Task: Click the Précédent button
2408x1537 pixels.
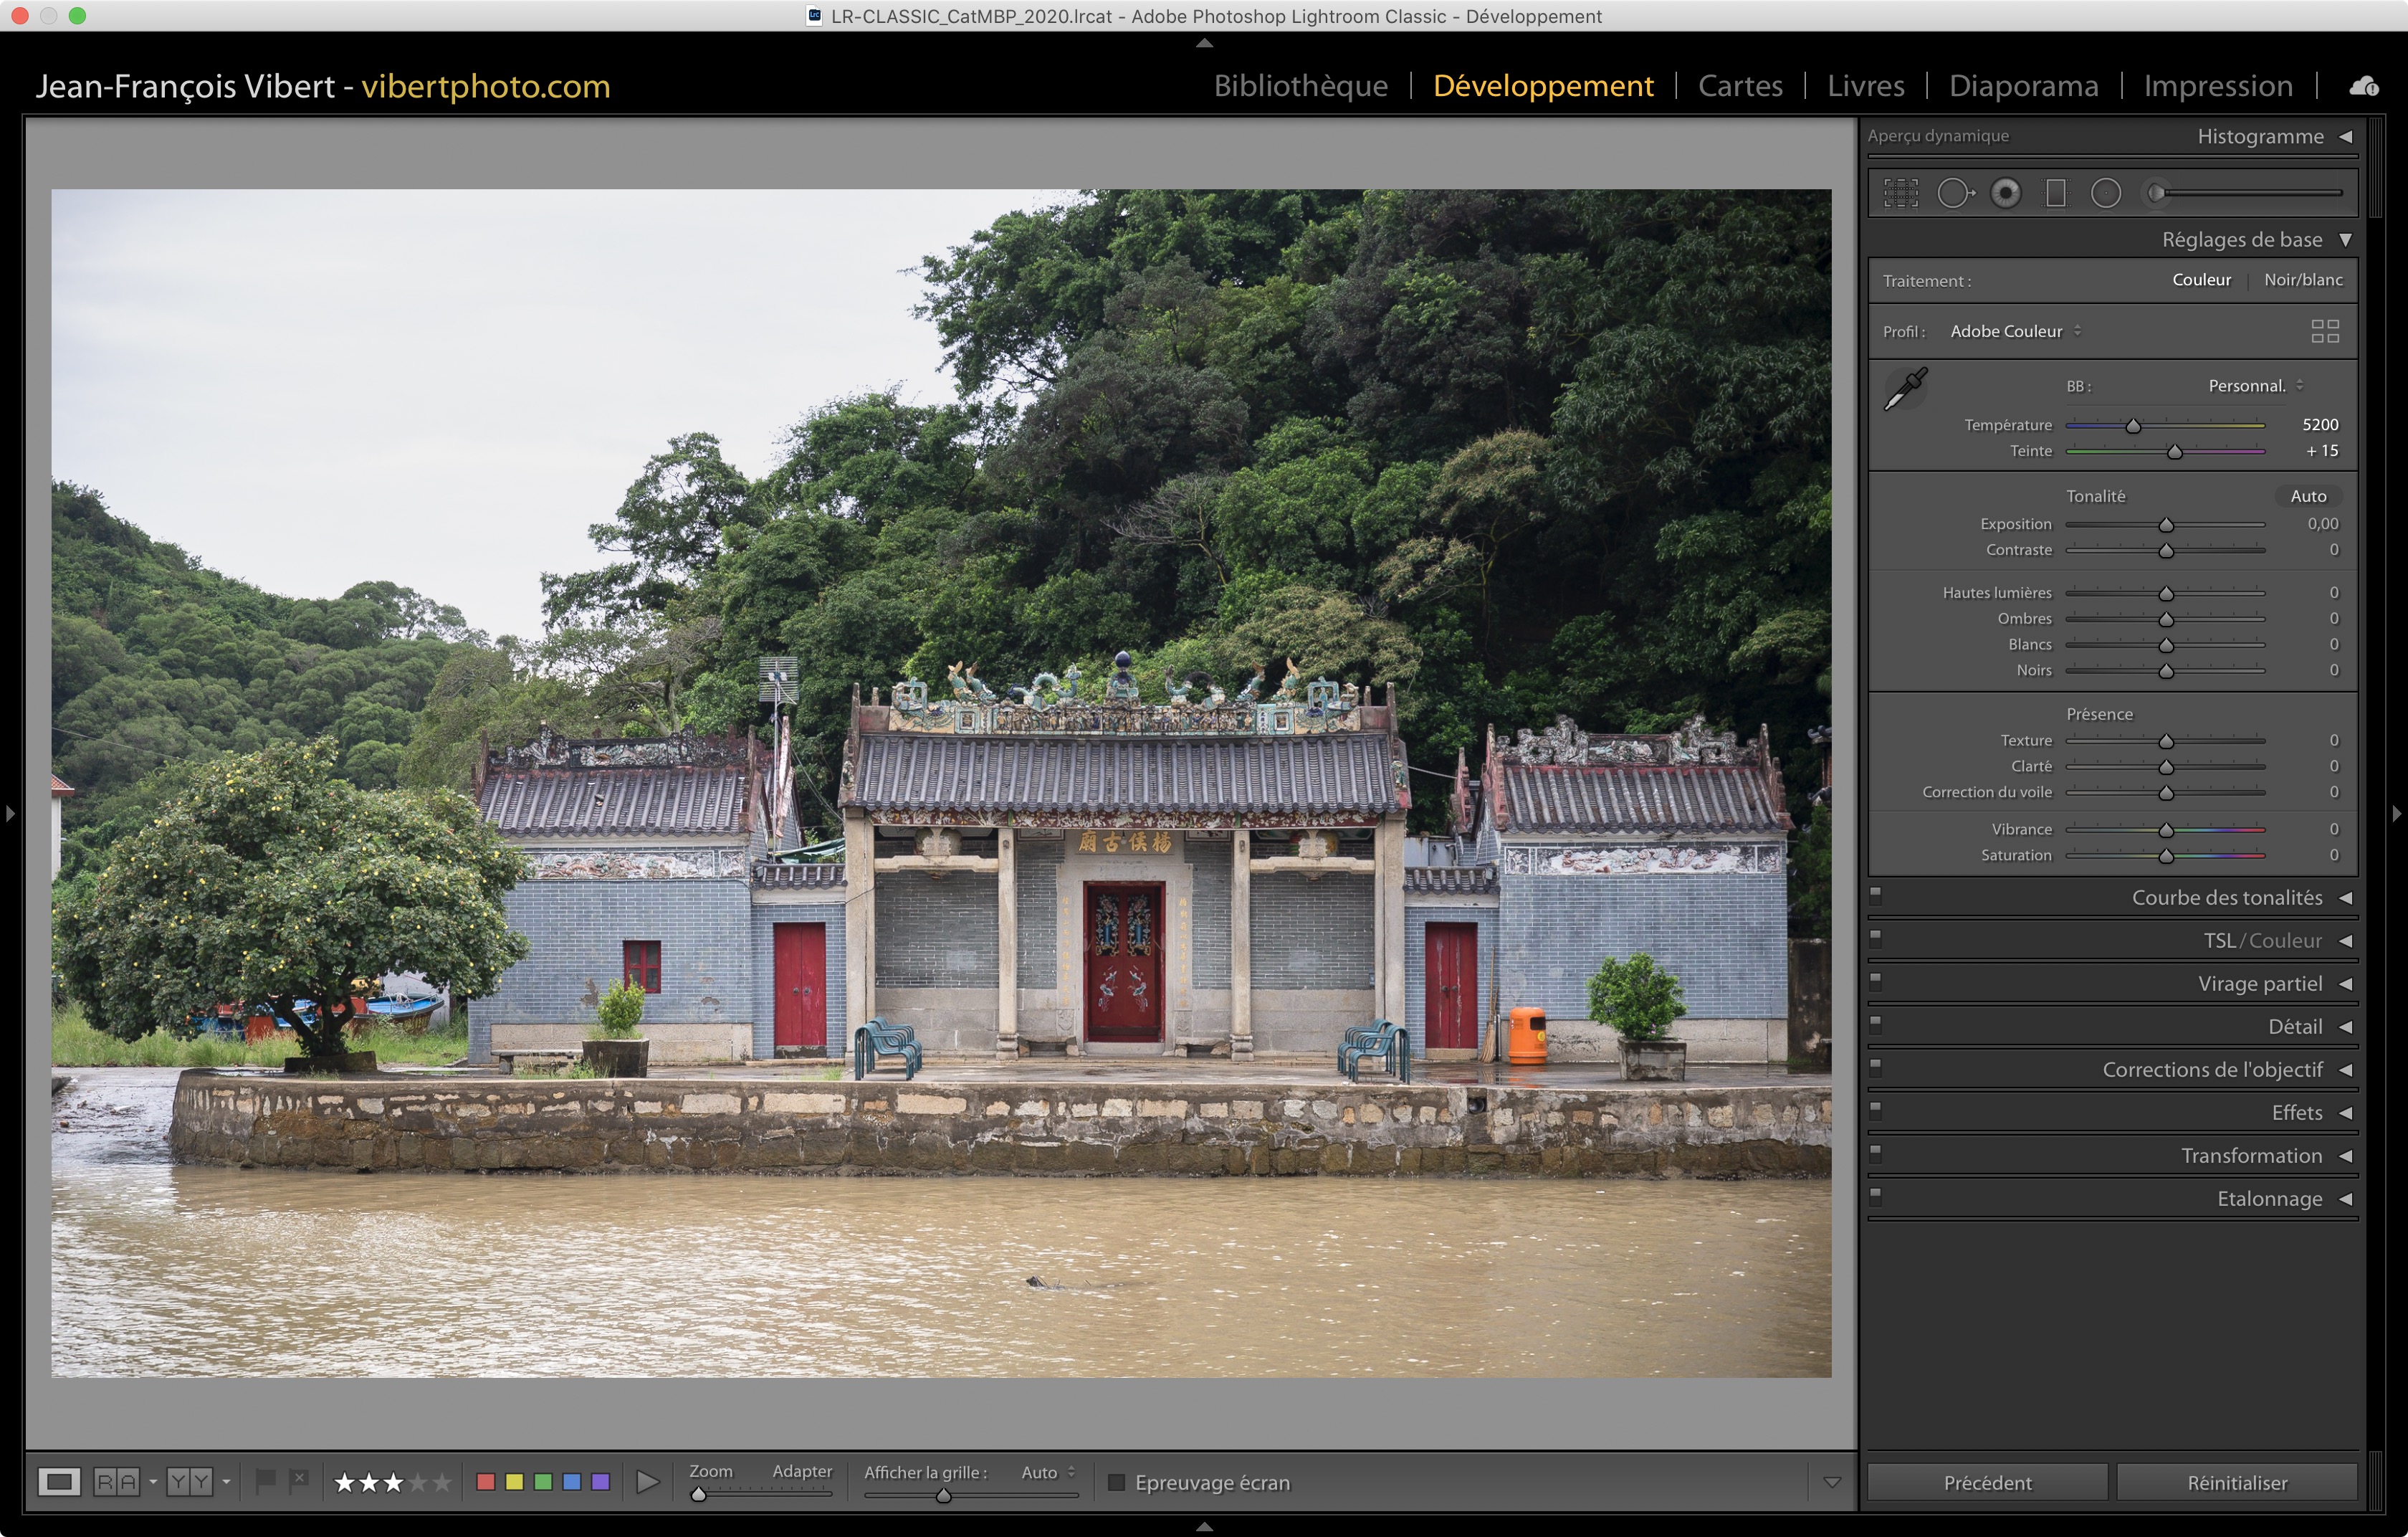Action: point(1986,1482)
